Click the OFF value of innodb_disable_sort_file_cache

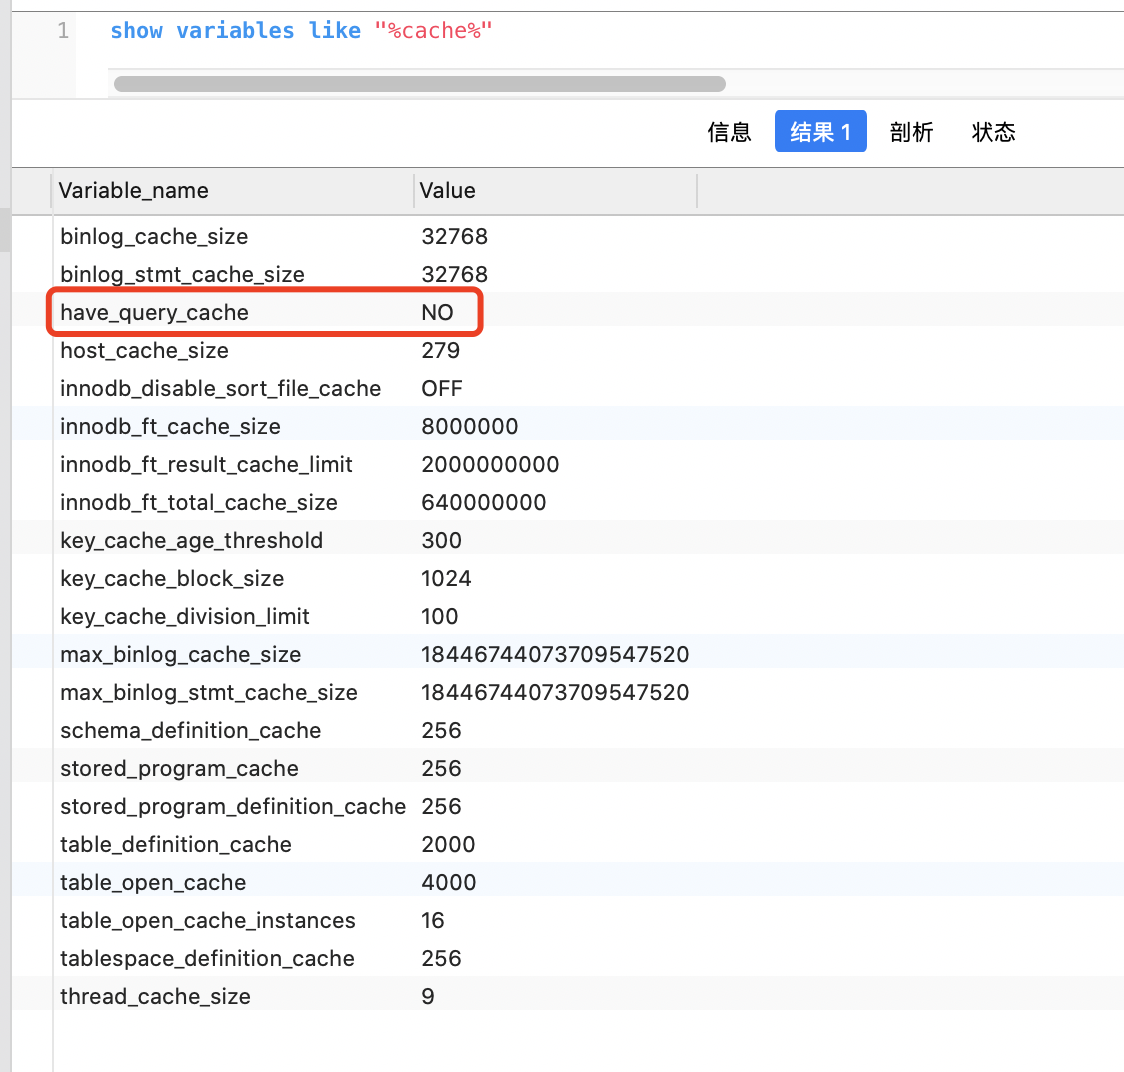tap(441, 389)
